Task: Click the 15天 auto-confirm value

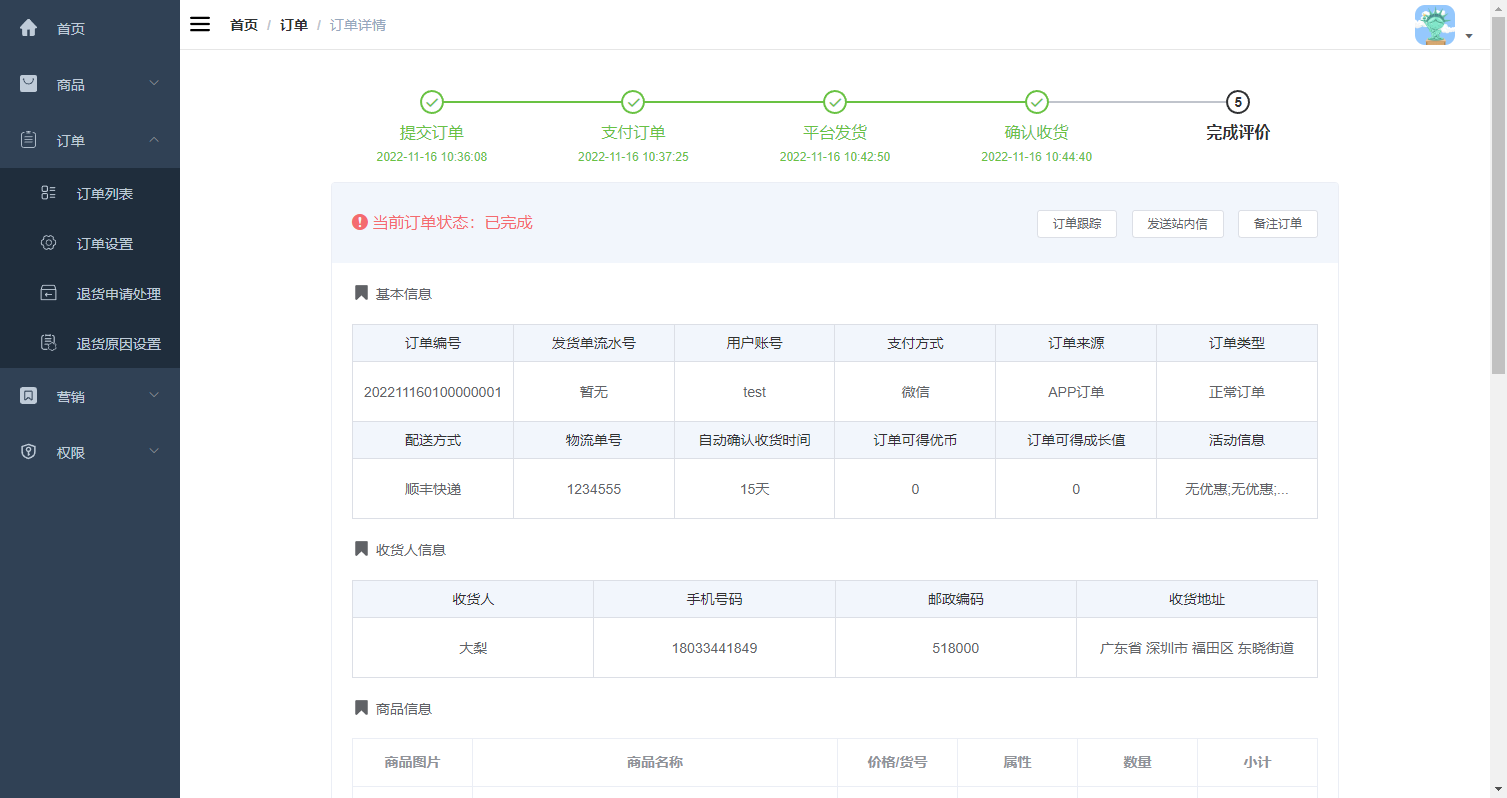Action: (x=755, y=489)
